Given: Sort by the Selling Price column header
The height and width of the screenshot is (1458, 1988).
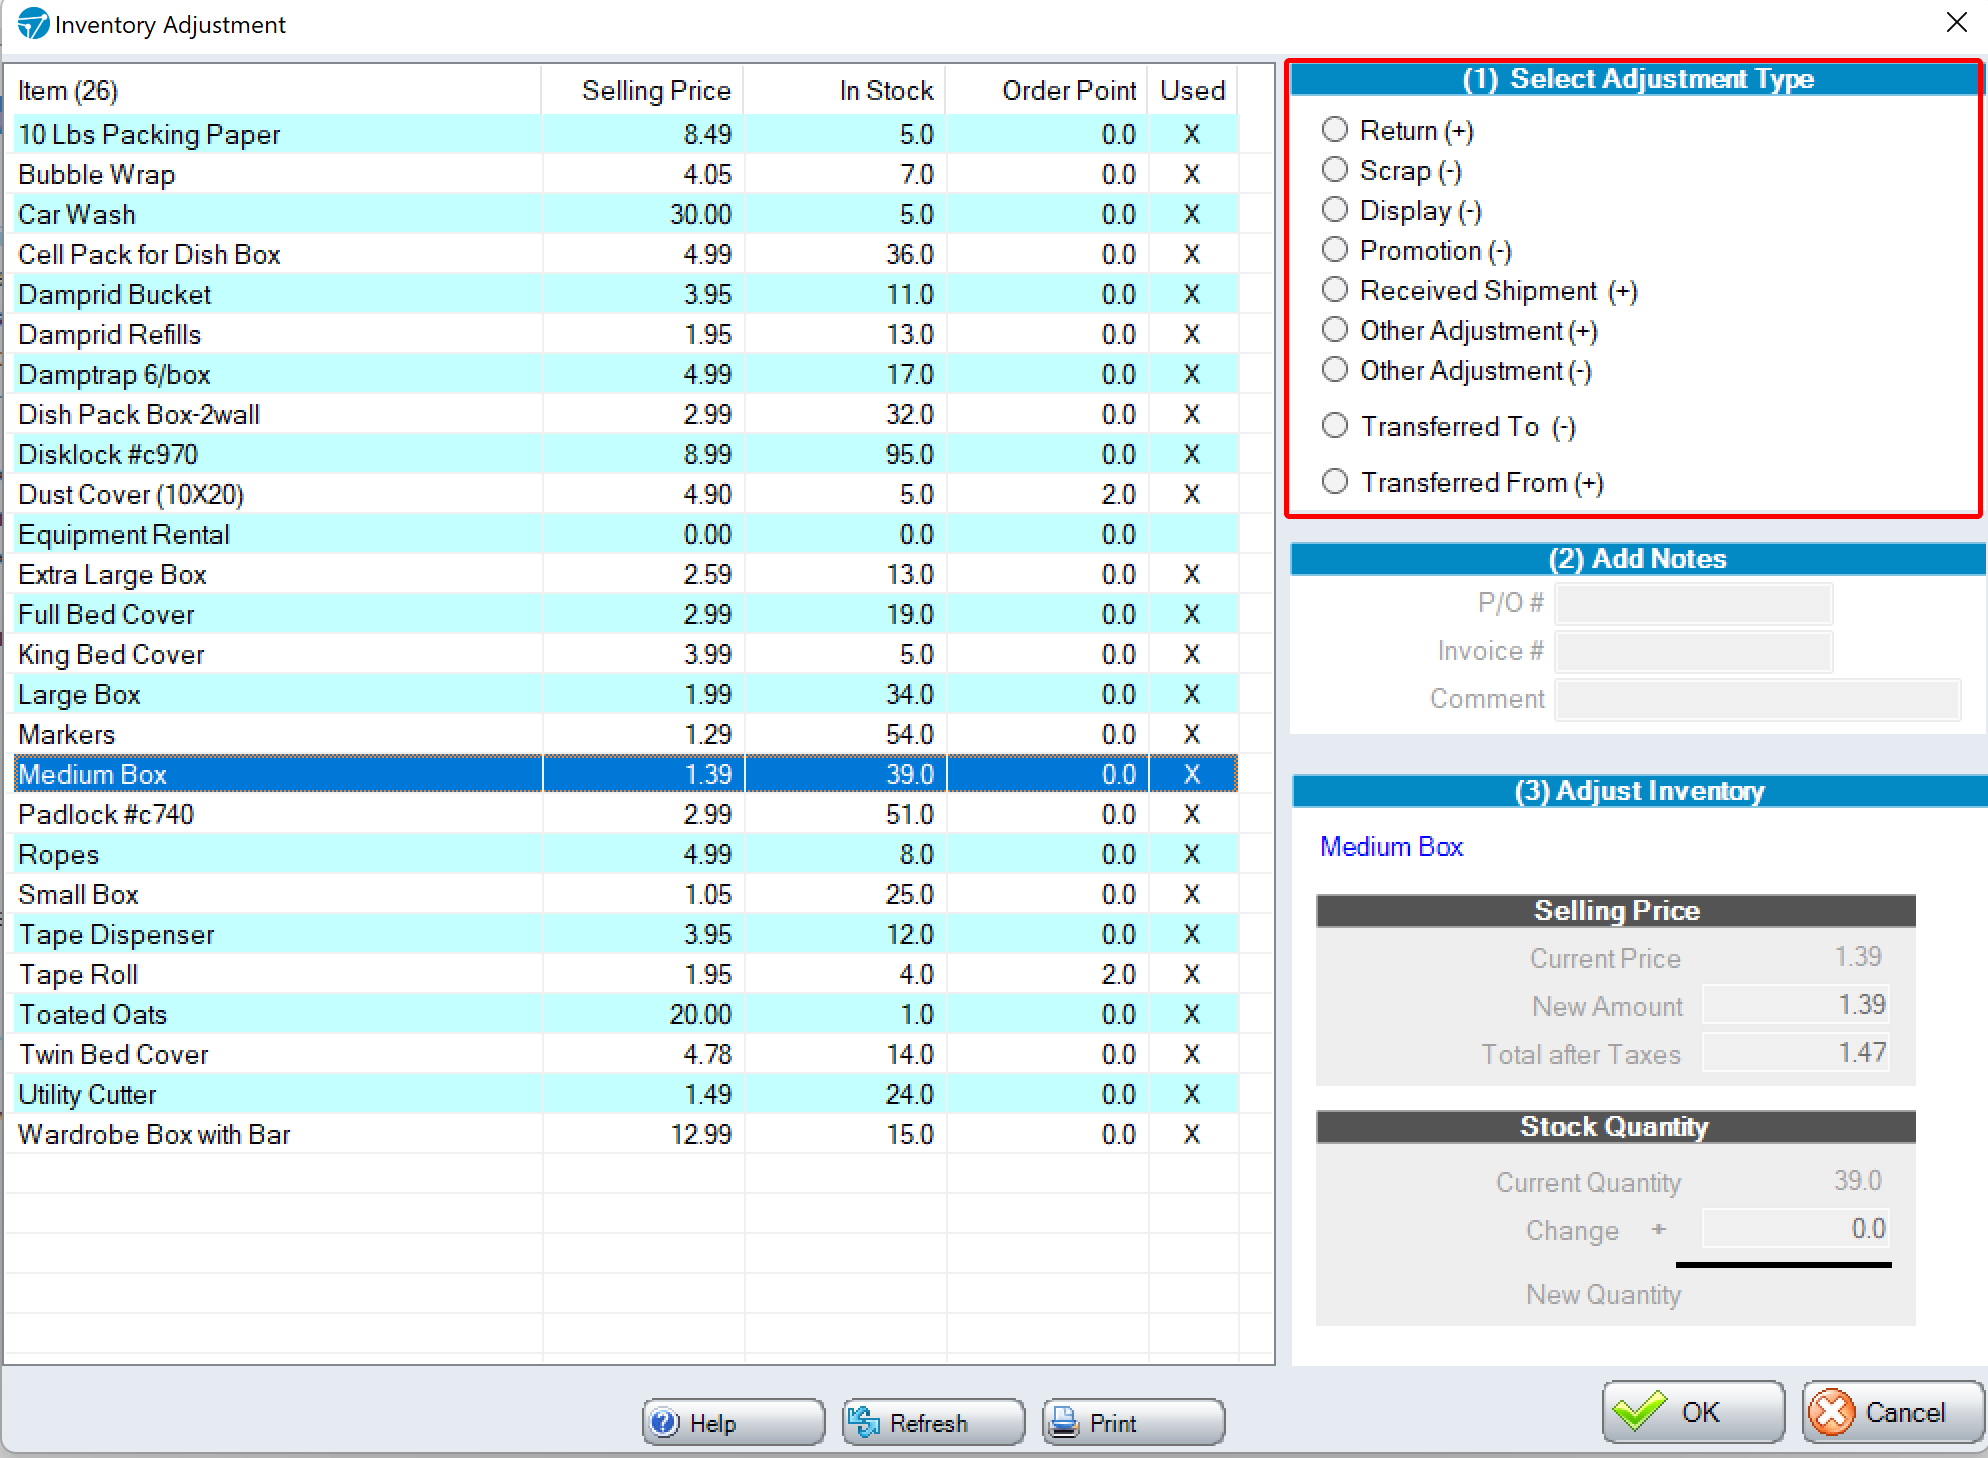Looking at the screenshot, I should [x=644, y=90].
